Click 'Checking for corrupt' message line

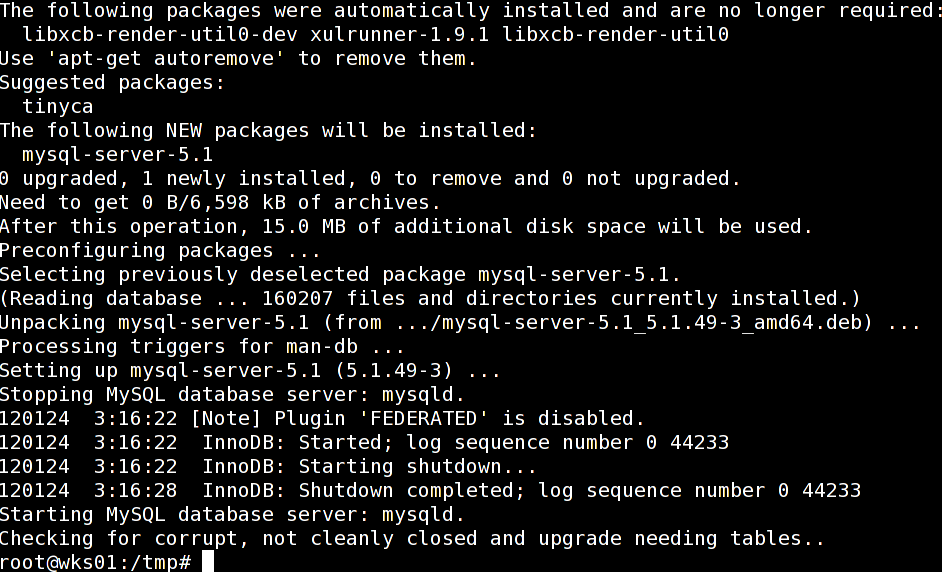pos(412,539)
